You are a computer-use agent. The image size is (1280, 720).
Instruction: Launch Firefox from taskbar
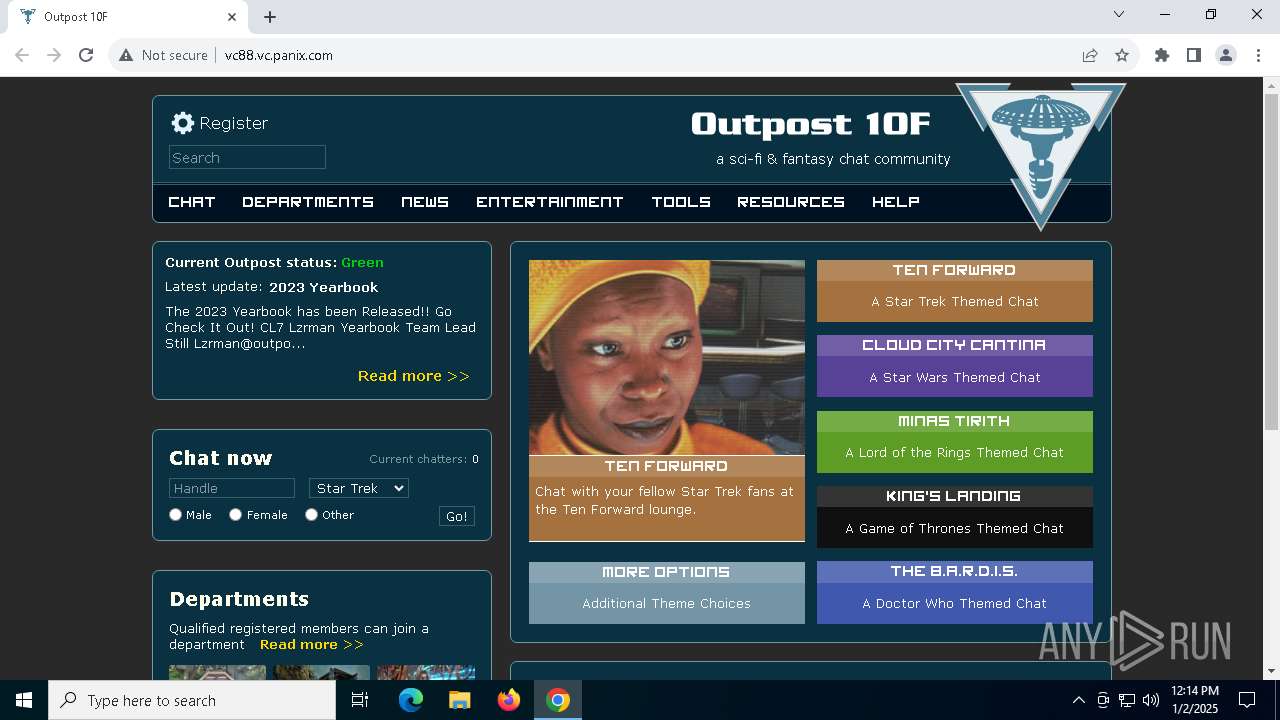point(509,700)
